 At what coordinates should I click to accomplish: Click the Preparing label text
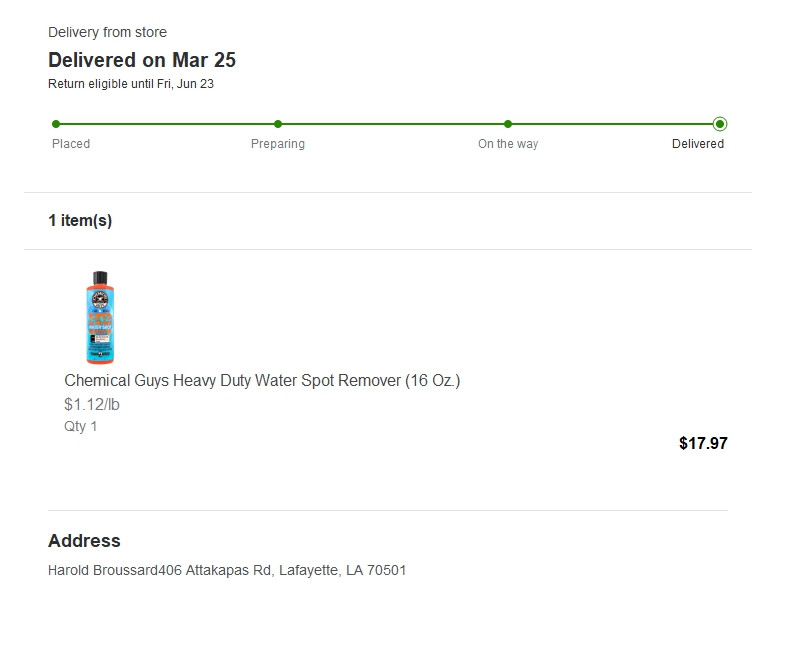pos(278,144)
